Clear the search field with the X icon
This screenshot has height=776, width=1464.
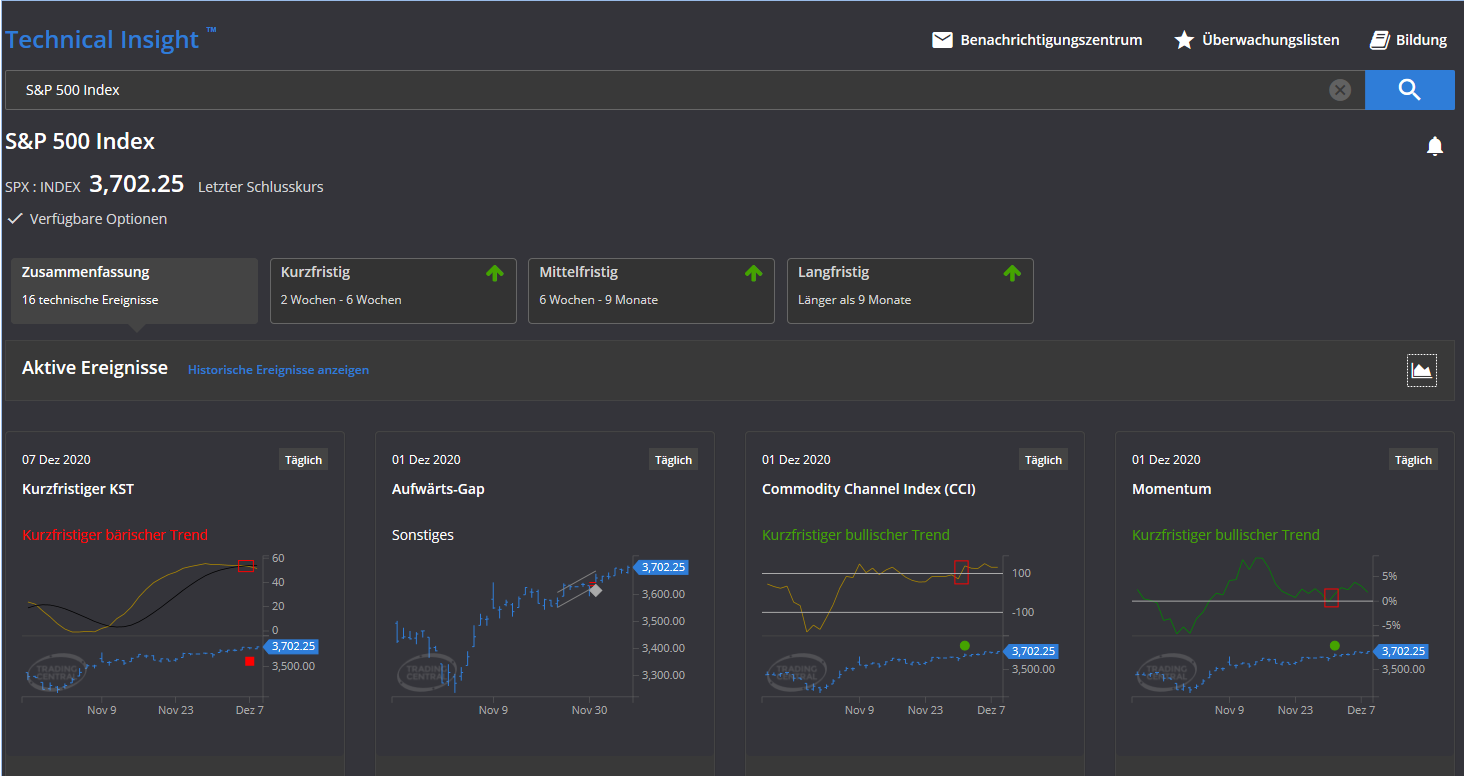click(x=1340, y=90)
